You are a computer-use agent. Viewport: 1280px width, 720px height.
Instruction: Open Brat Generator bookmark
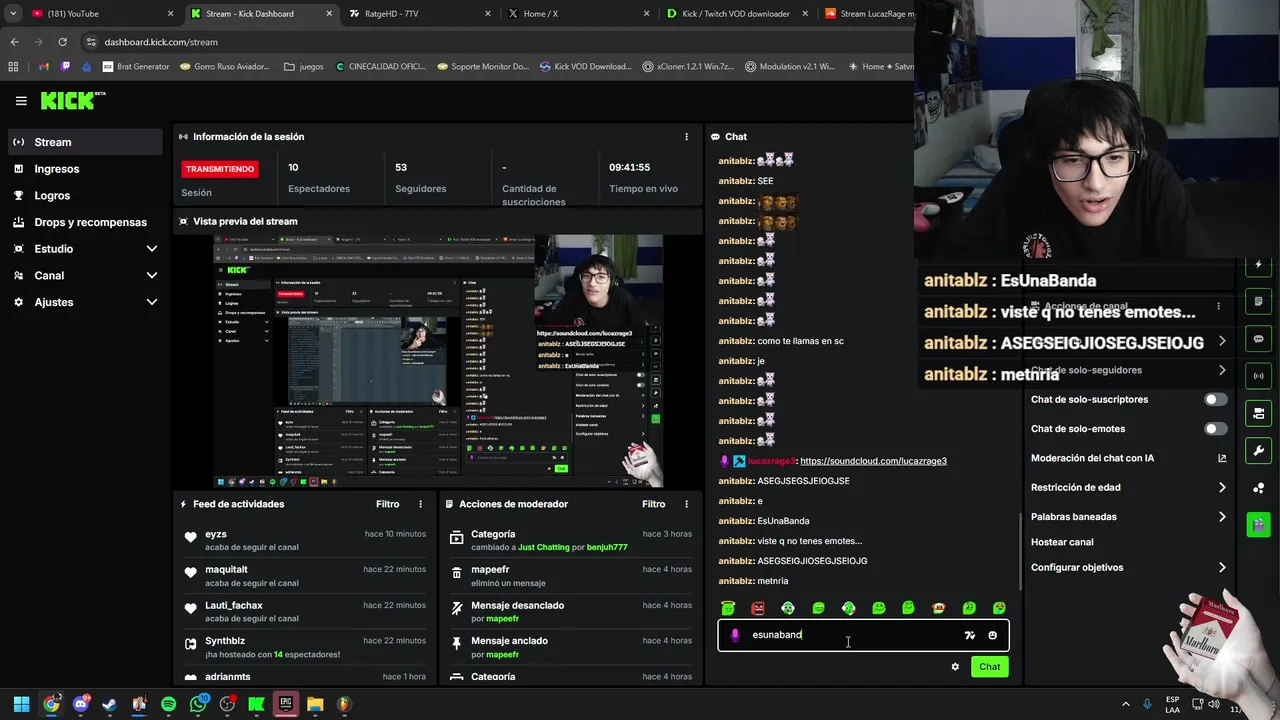click(x=134, y=67)
